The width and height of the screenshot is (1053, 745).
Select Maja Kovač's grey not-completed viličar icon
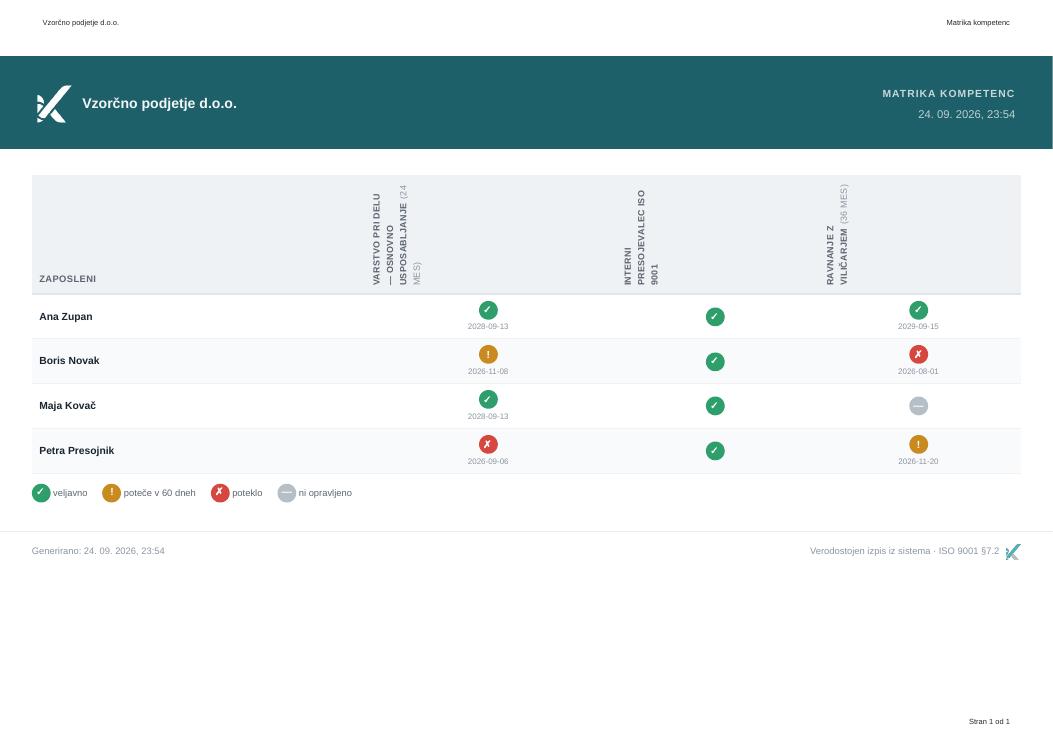coord(919,406)
